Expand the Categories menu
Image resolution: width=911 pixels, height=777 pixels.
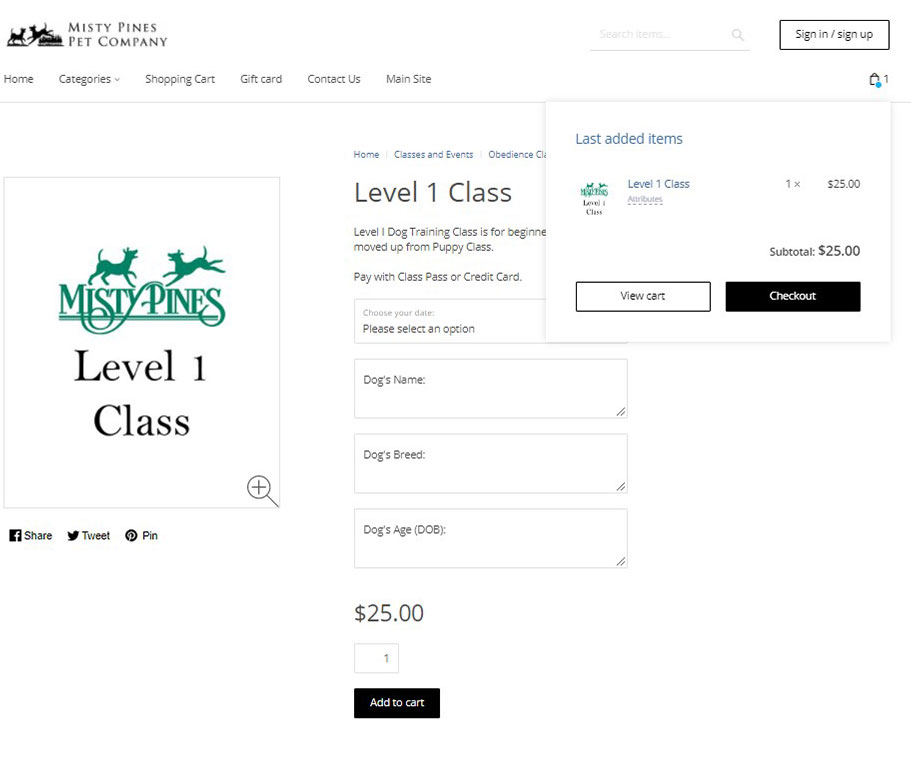tap(89, 79)
